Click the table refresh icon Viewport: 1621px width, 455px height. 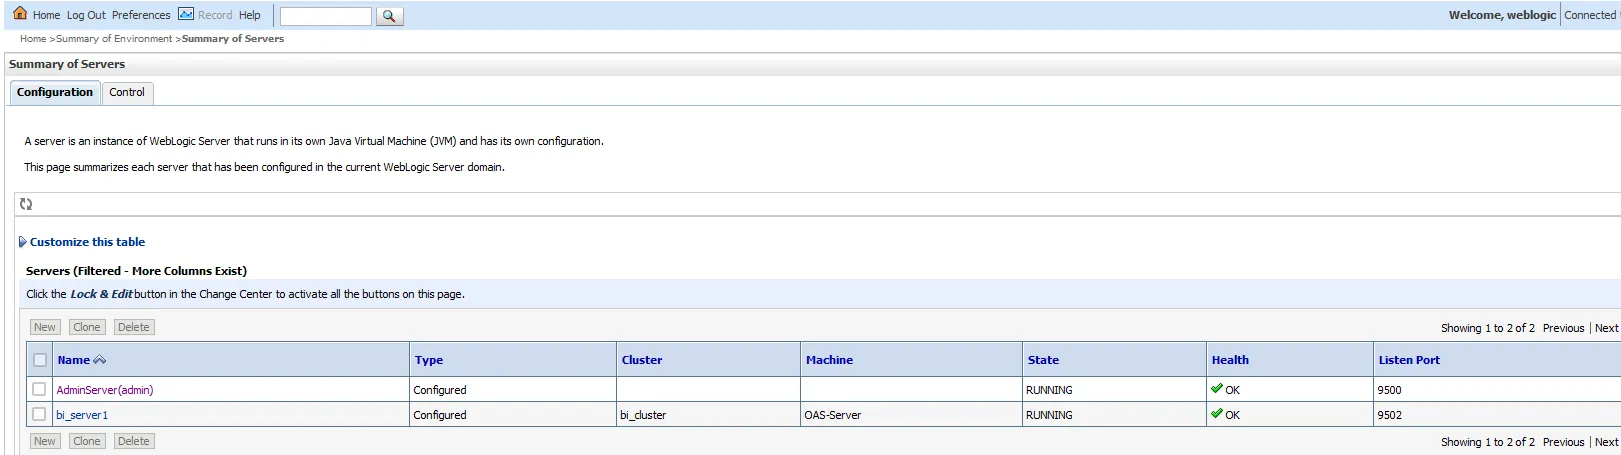pos(26,204)
